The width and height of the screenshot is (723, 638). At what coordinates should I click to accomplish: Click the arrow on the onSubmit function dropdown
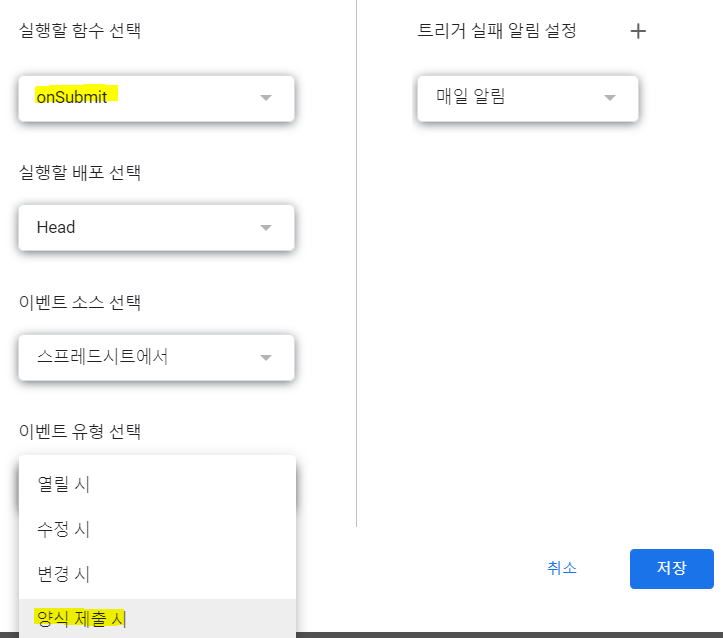tap(266, 98)
